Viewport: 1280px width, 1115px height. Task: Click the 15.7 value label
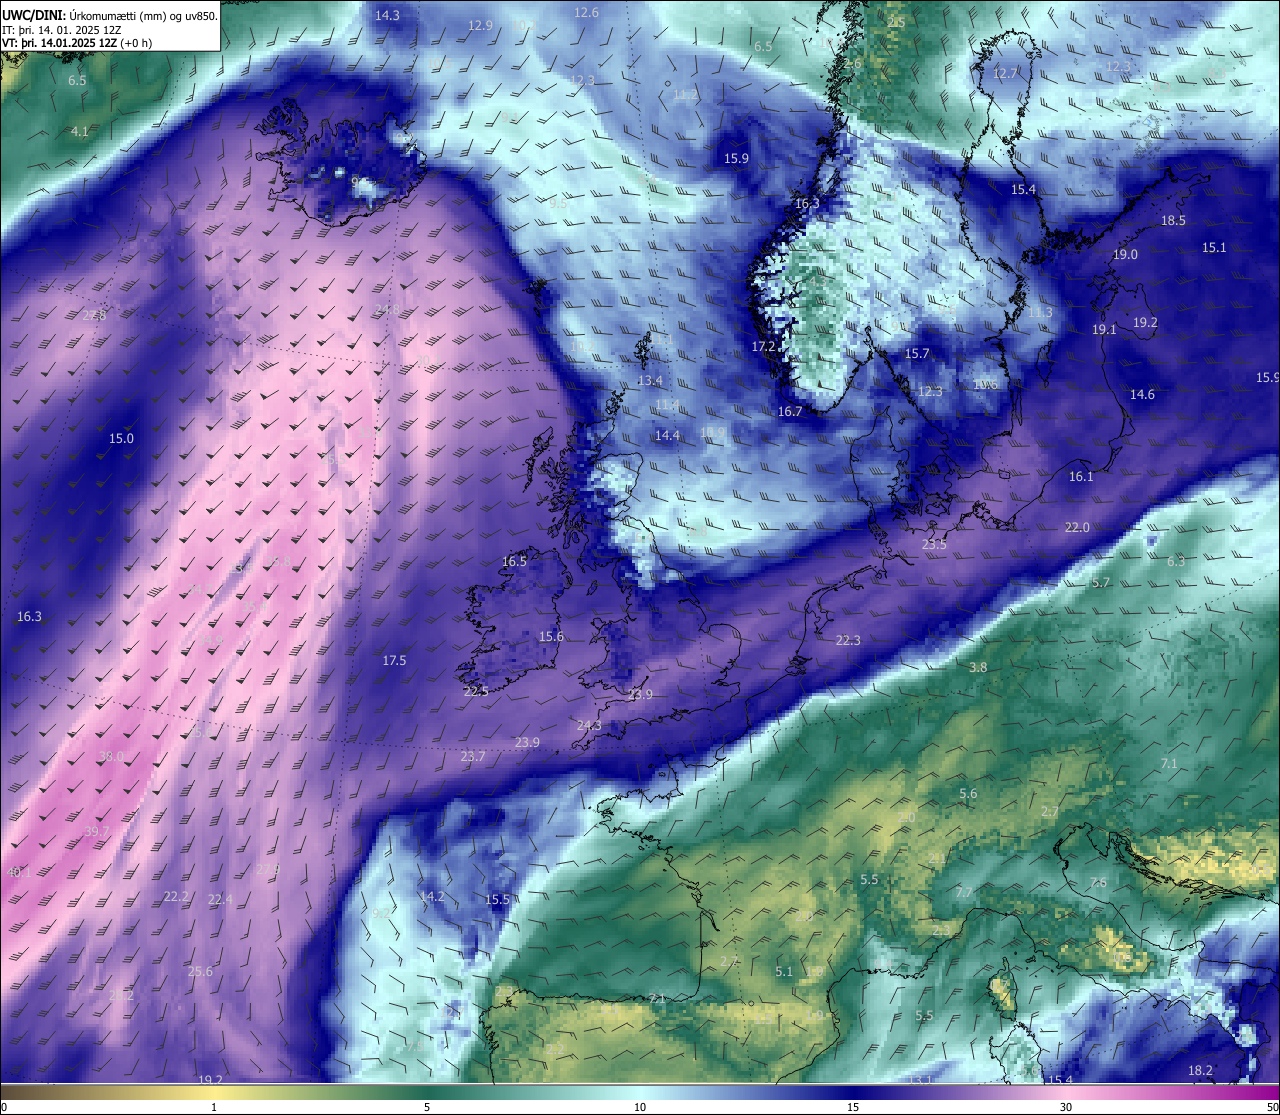pos(917,353)
